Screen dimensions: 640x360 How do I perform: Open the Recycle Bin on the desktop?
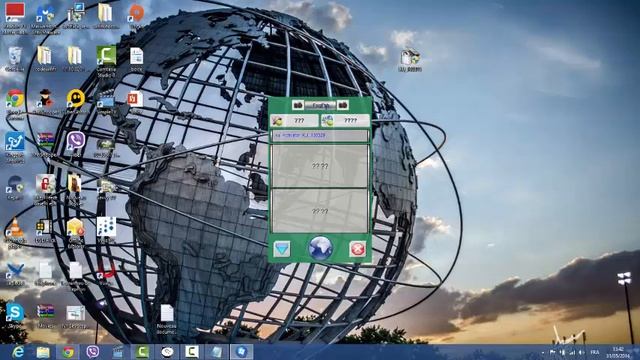(x=15, y=56)
